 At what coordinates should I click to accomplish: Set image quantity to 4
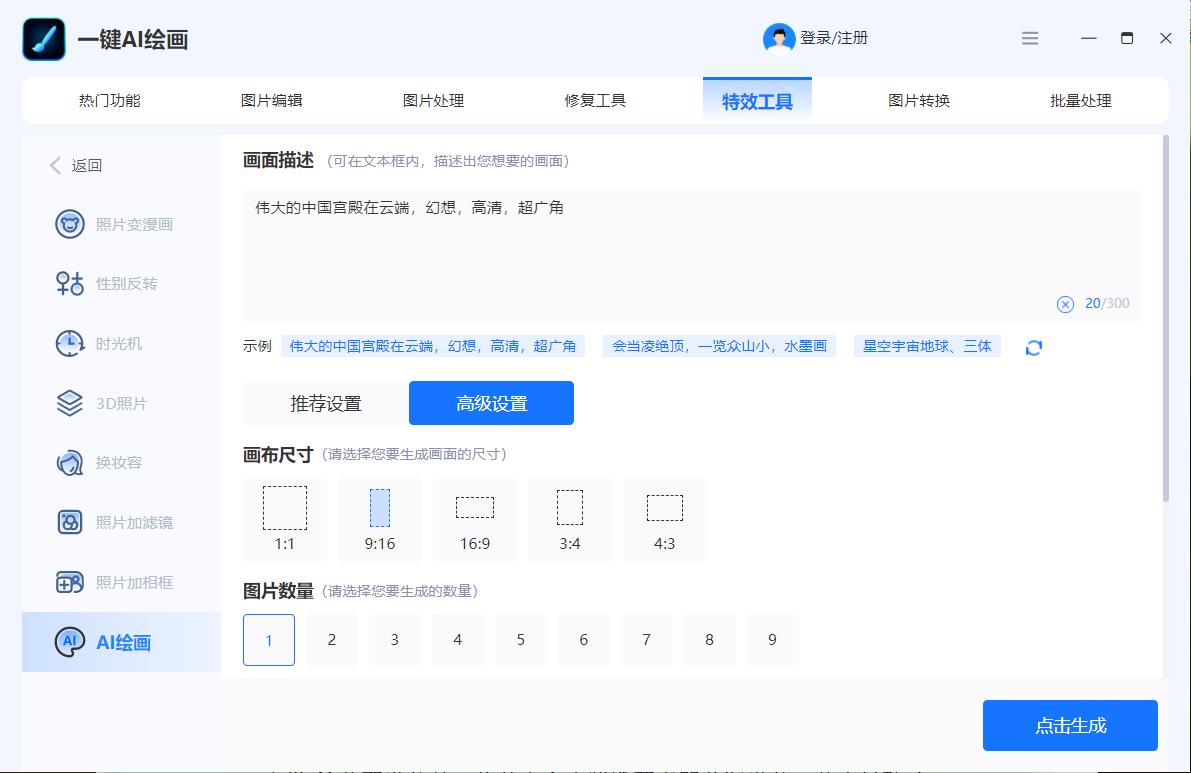(458, 640)
